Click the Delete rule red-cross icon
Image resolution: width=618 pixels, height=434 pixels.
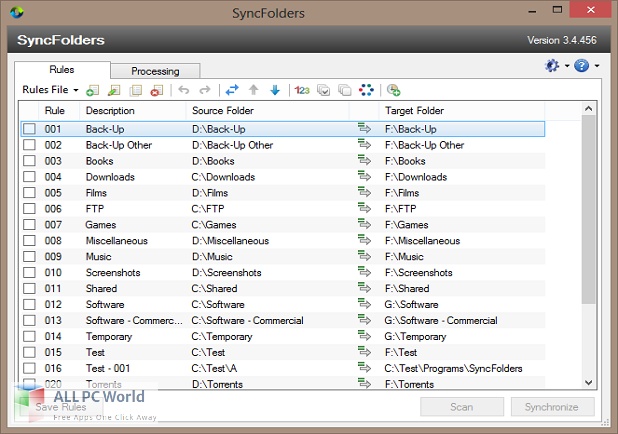[157, 90]
